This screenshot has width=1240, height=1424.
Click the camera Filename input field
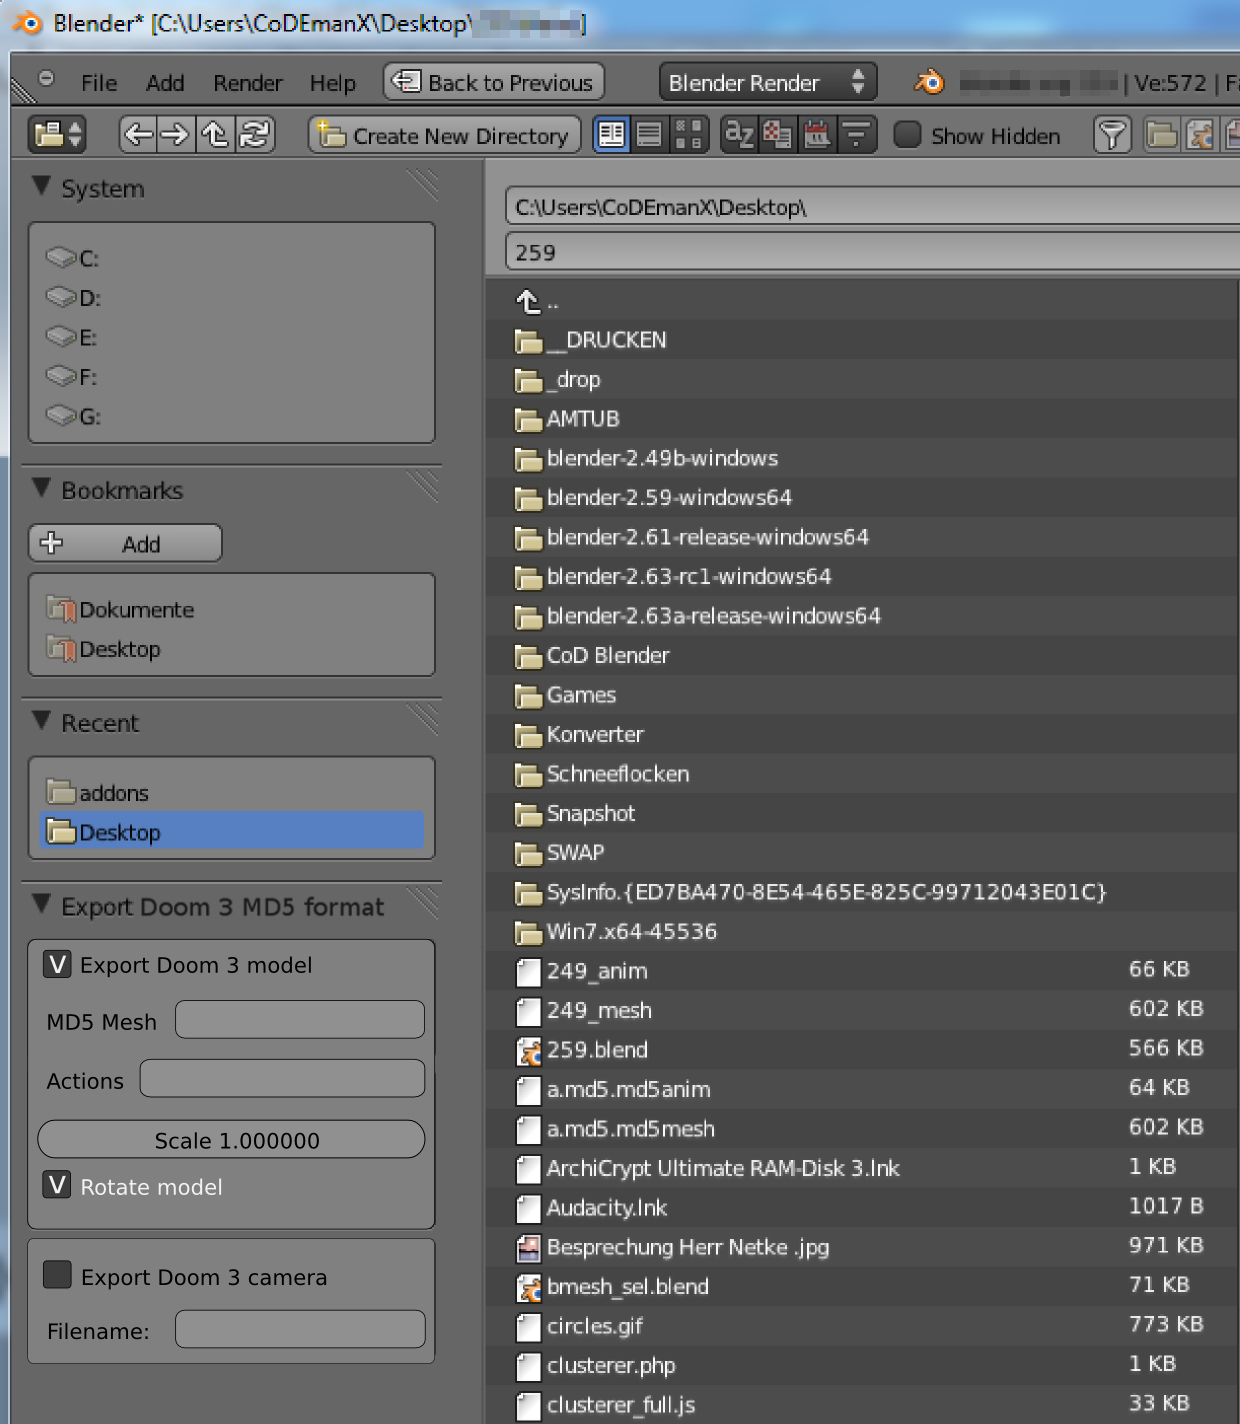click(x=300, y=1330)
